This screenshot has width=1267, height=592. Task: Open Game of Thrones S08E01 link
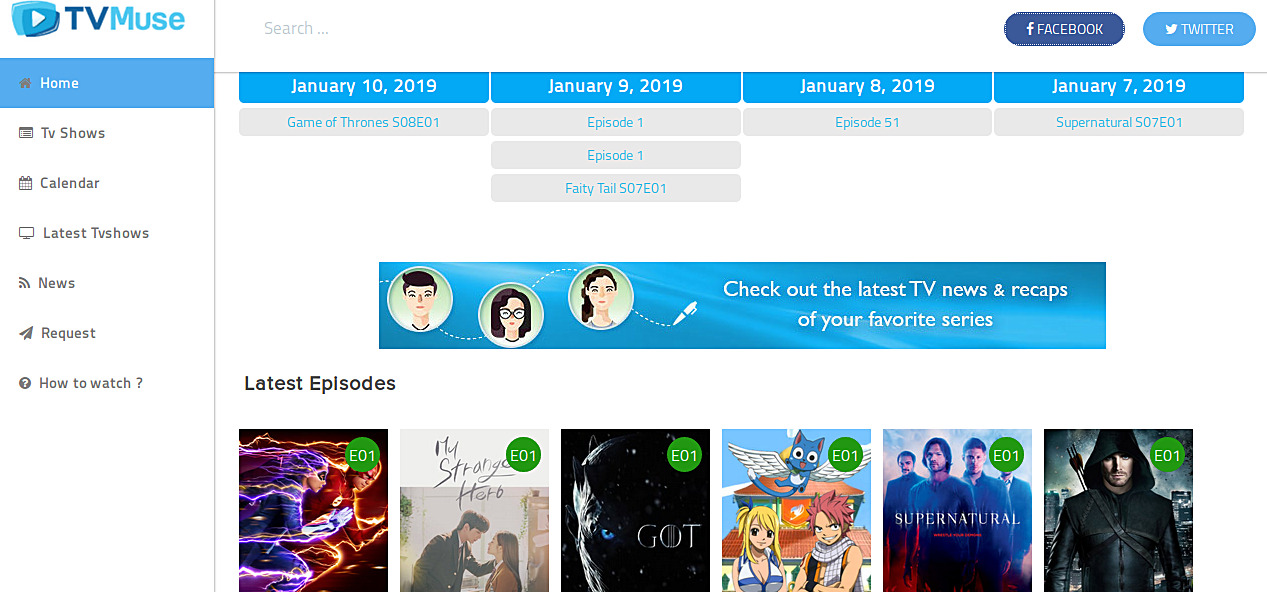click(364, 122)
